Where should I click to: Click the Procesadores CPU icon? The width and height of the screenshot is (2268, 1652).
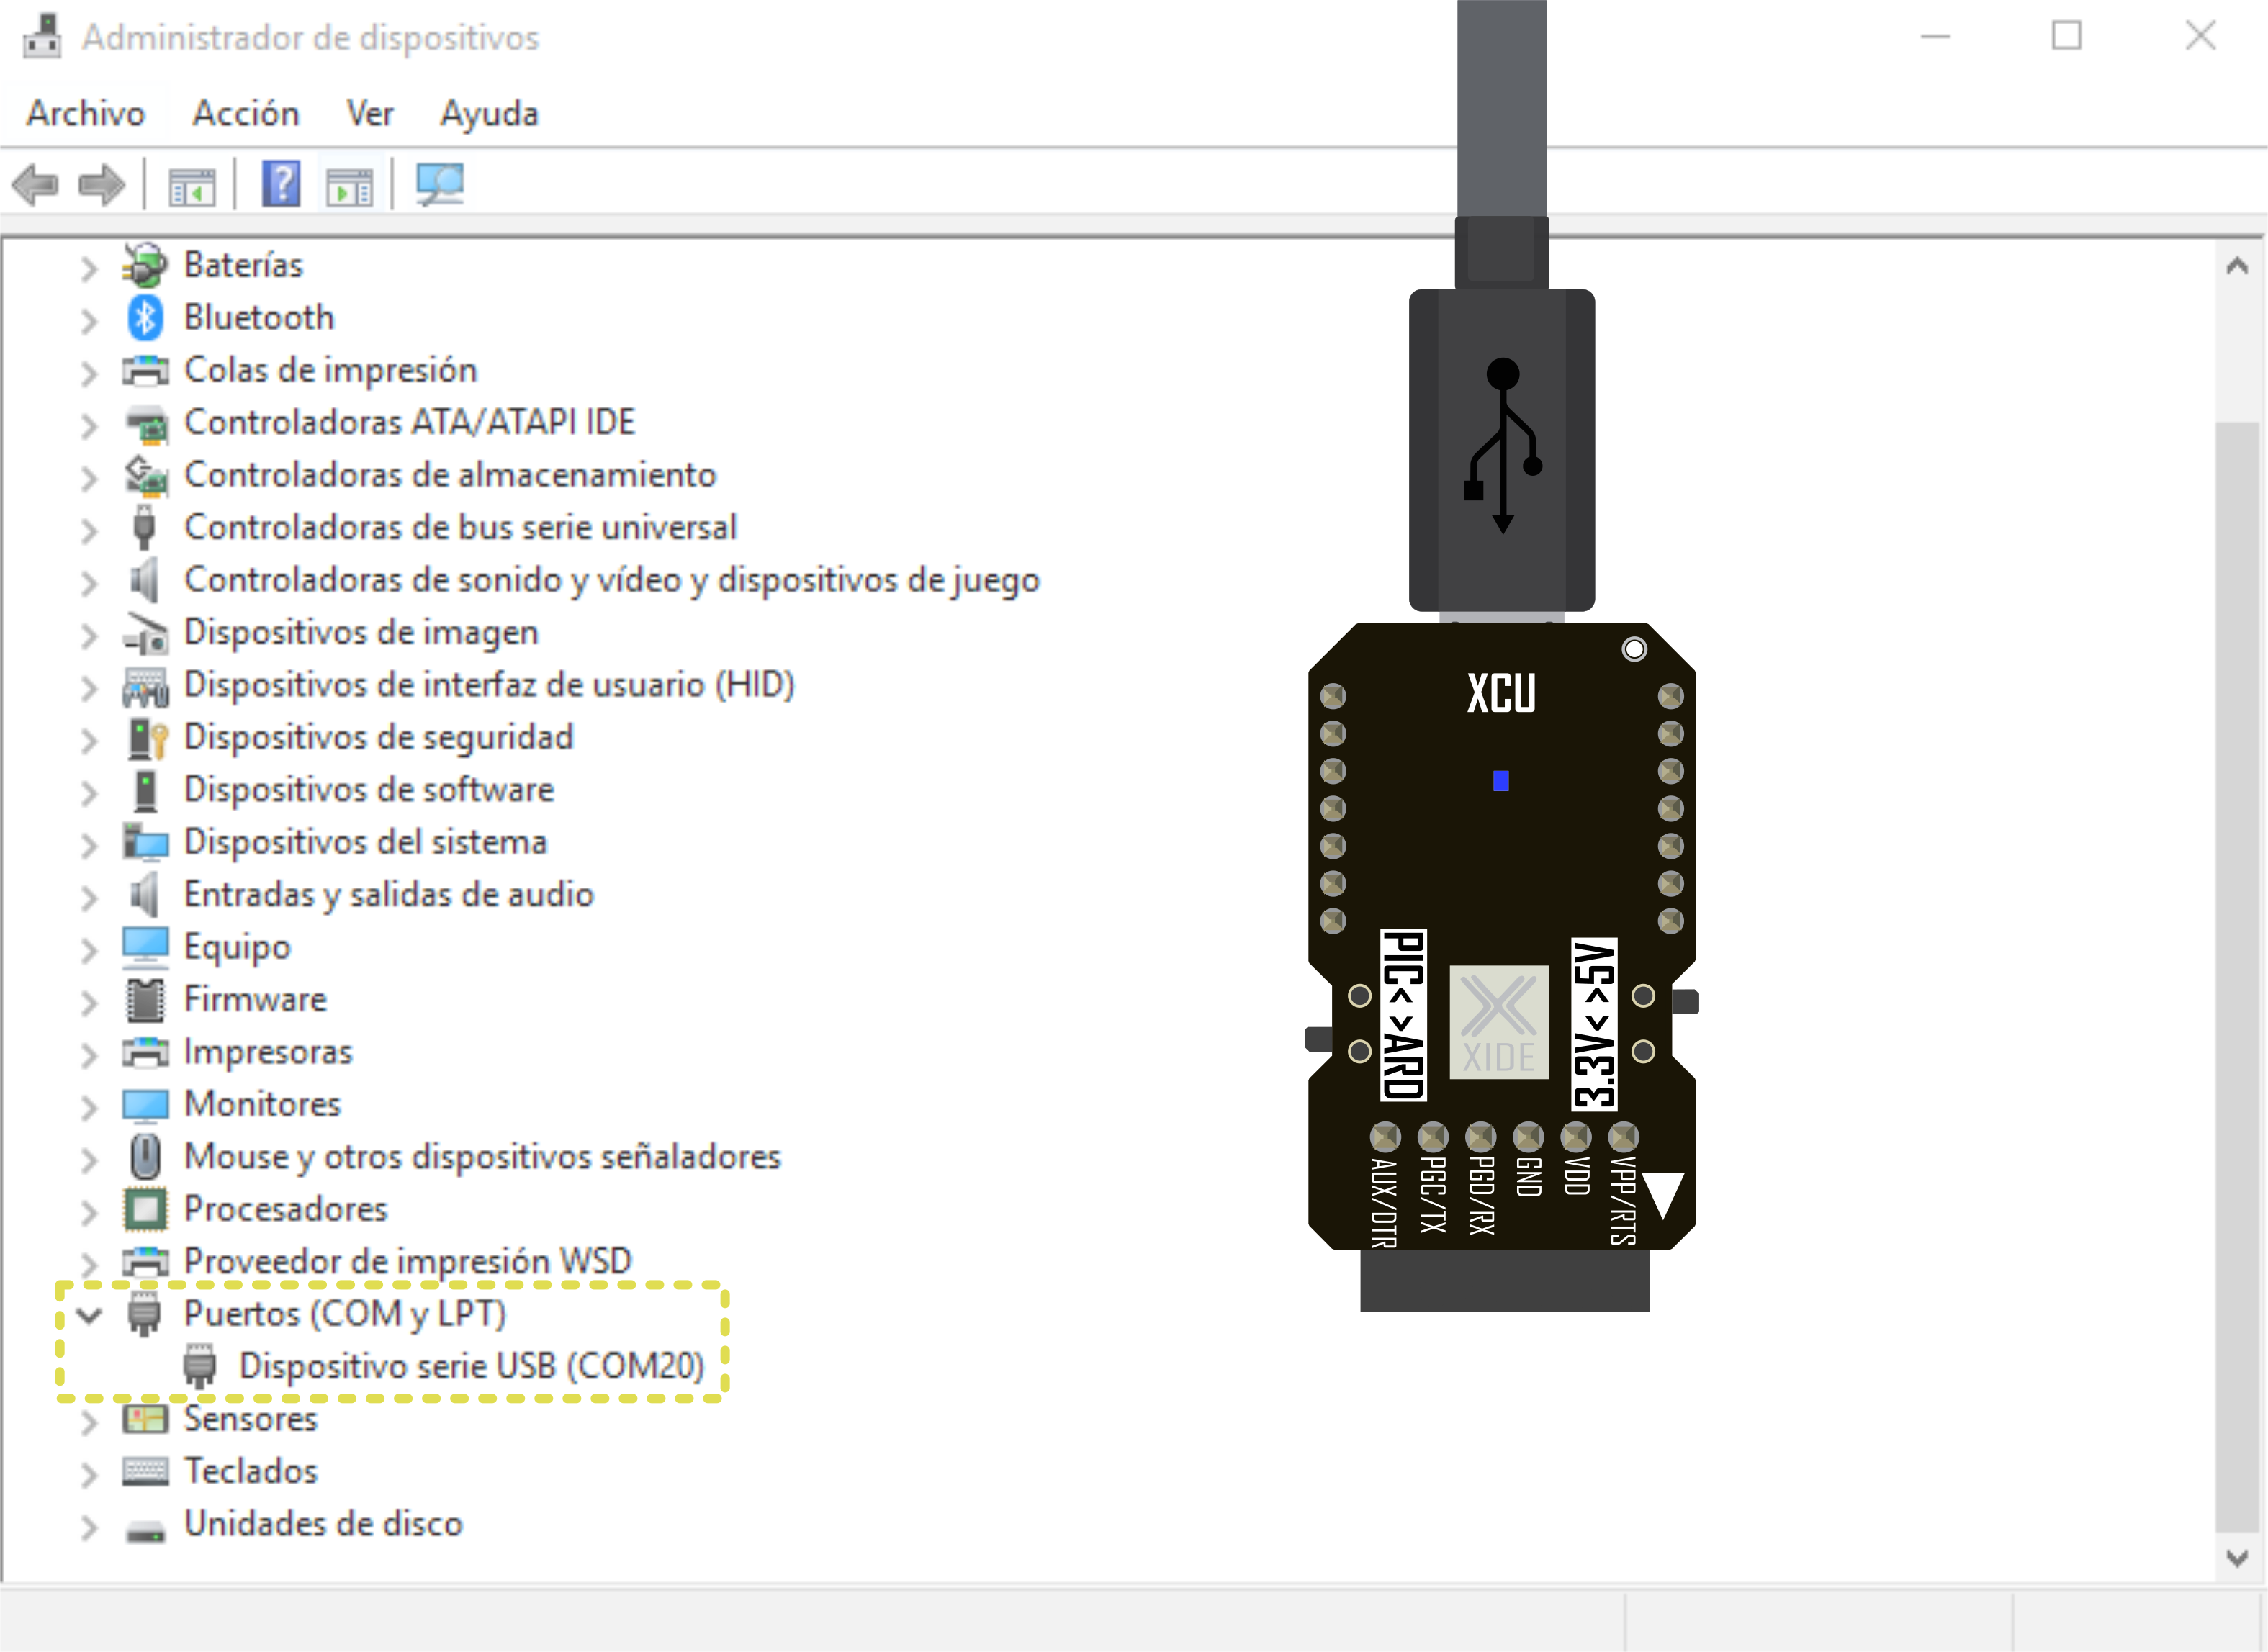click(x=145, y=1210)
